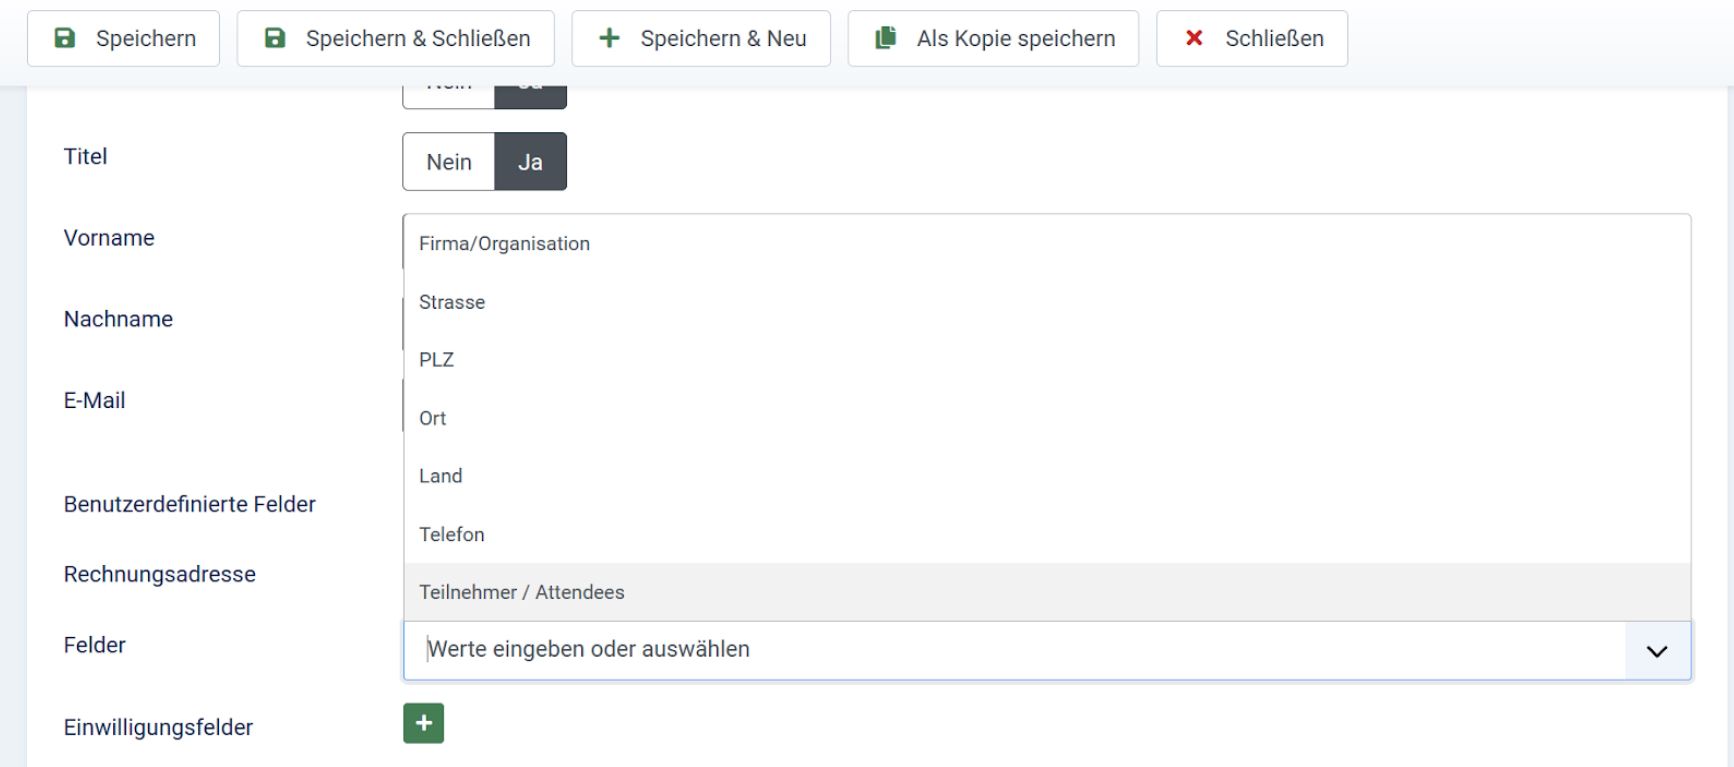Click the green plus icon on Speichern & Neu

608,38
